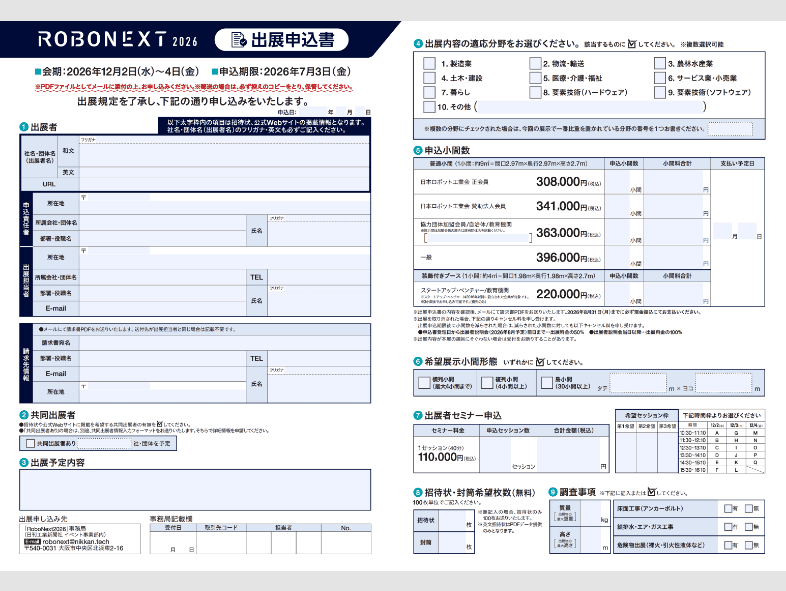Check the 2. 物流・輸送 checkbox
This screenshot has height=591, width=786.
[534, 63]
